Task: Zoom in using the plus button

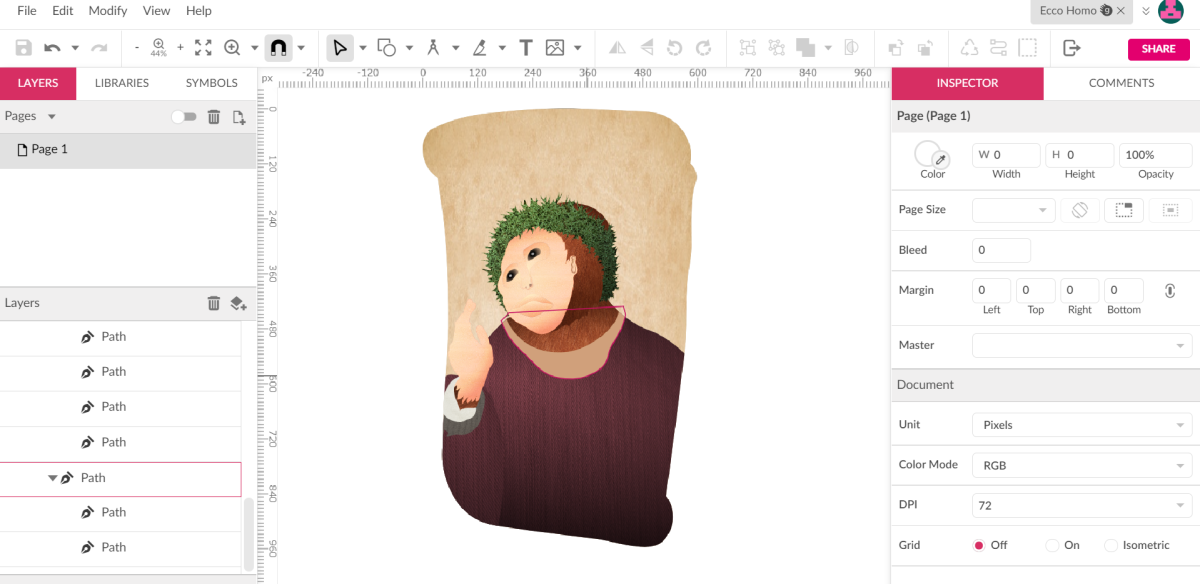Action: click(x=180, y=47)
